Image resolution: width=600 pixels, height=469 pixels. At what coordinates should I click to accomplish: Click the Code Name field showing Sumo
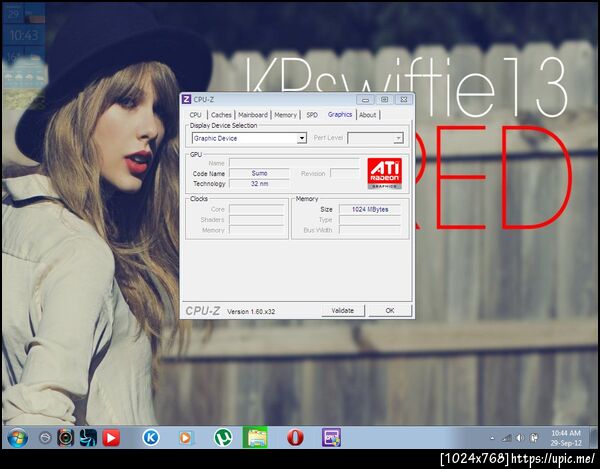tap(259, 173)
